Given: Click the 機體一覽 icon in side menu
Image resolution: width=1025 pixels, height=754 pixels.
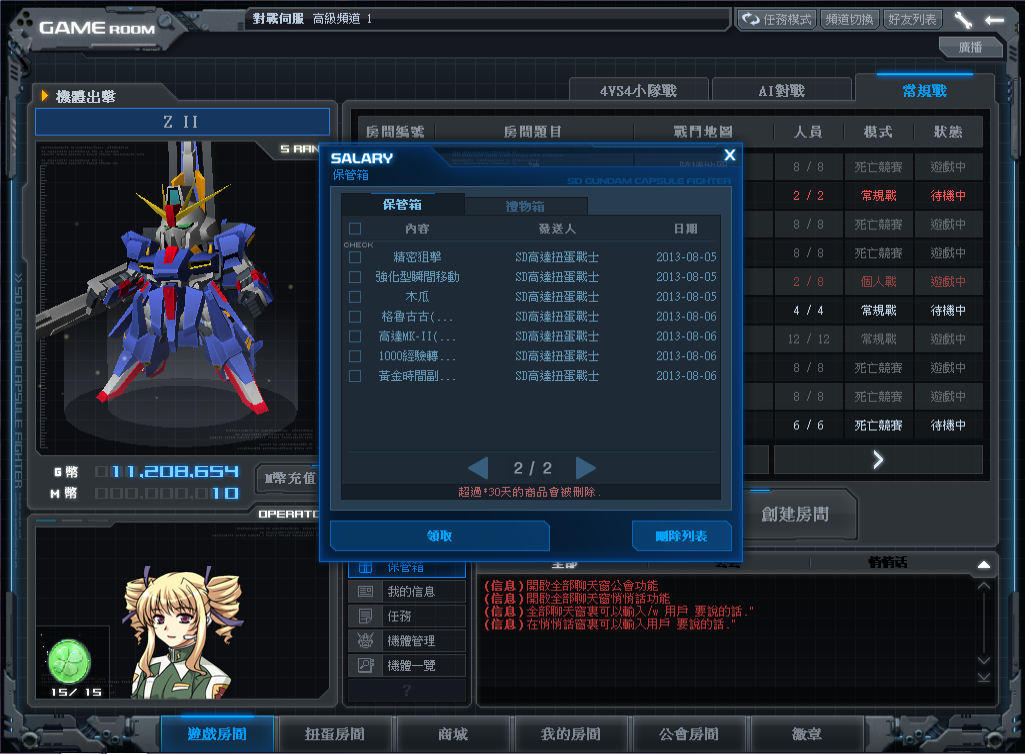Looking at the screenshot, I should (x=365, y=665).
